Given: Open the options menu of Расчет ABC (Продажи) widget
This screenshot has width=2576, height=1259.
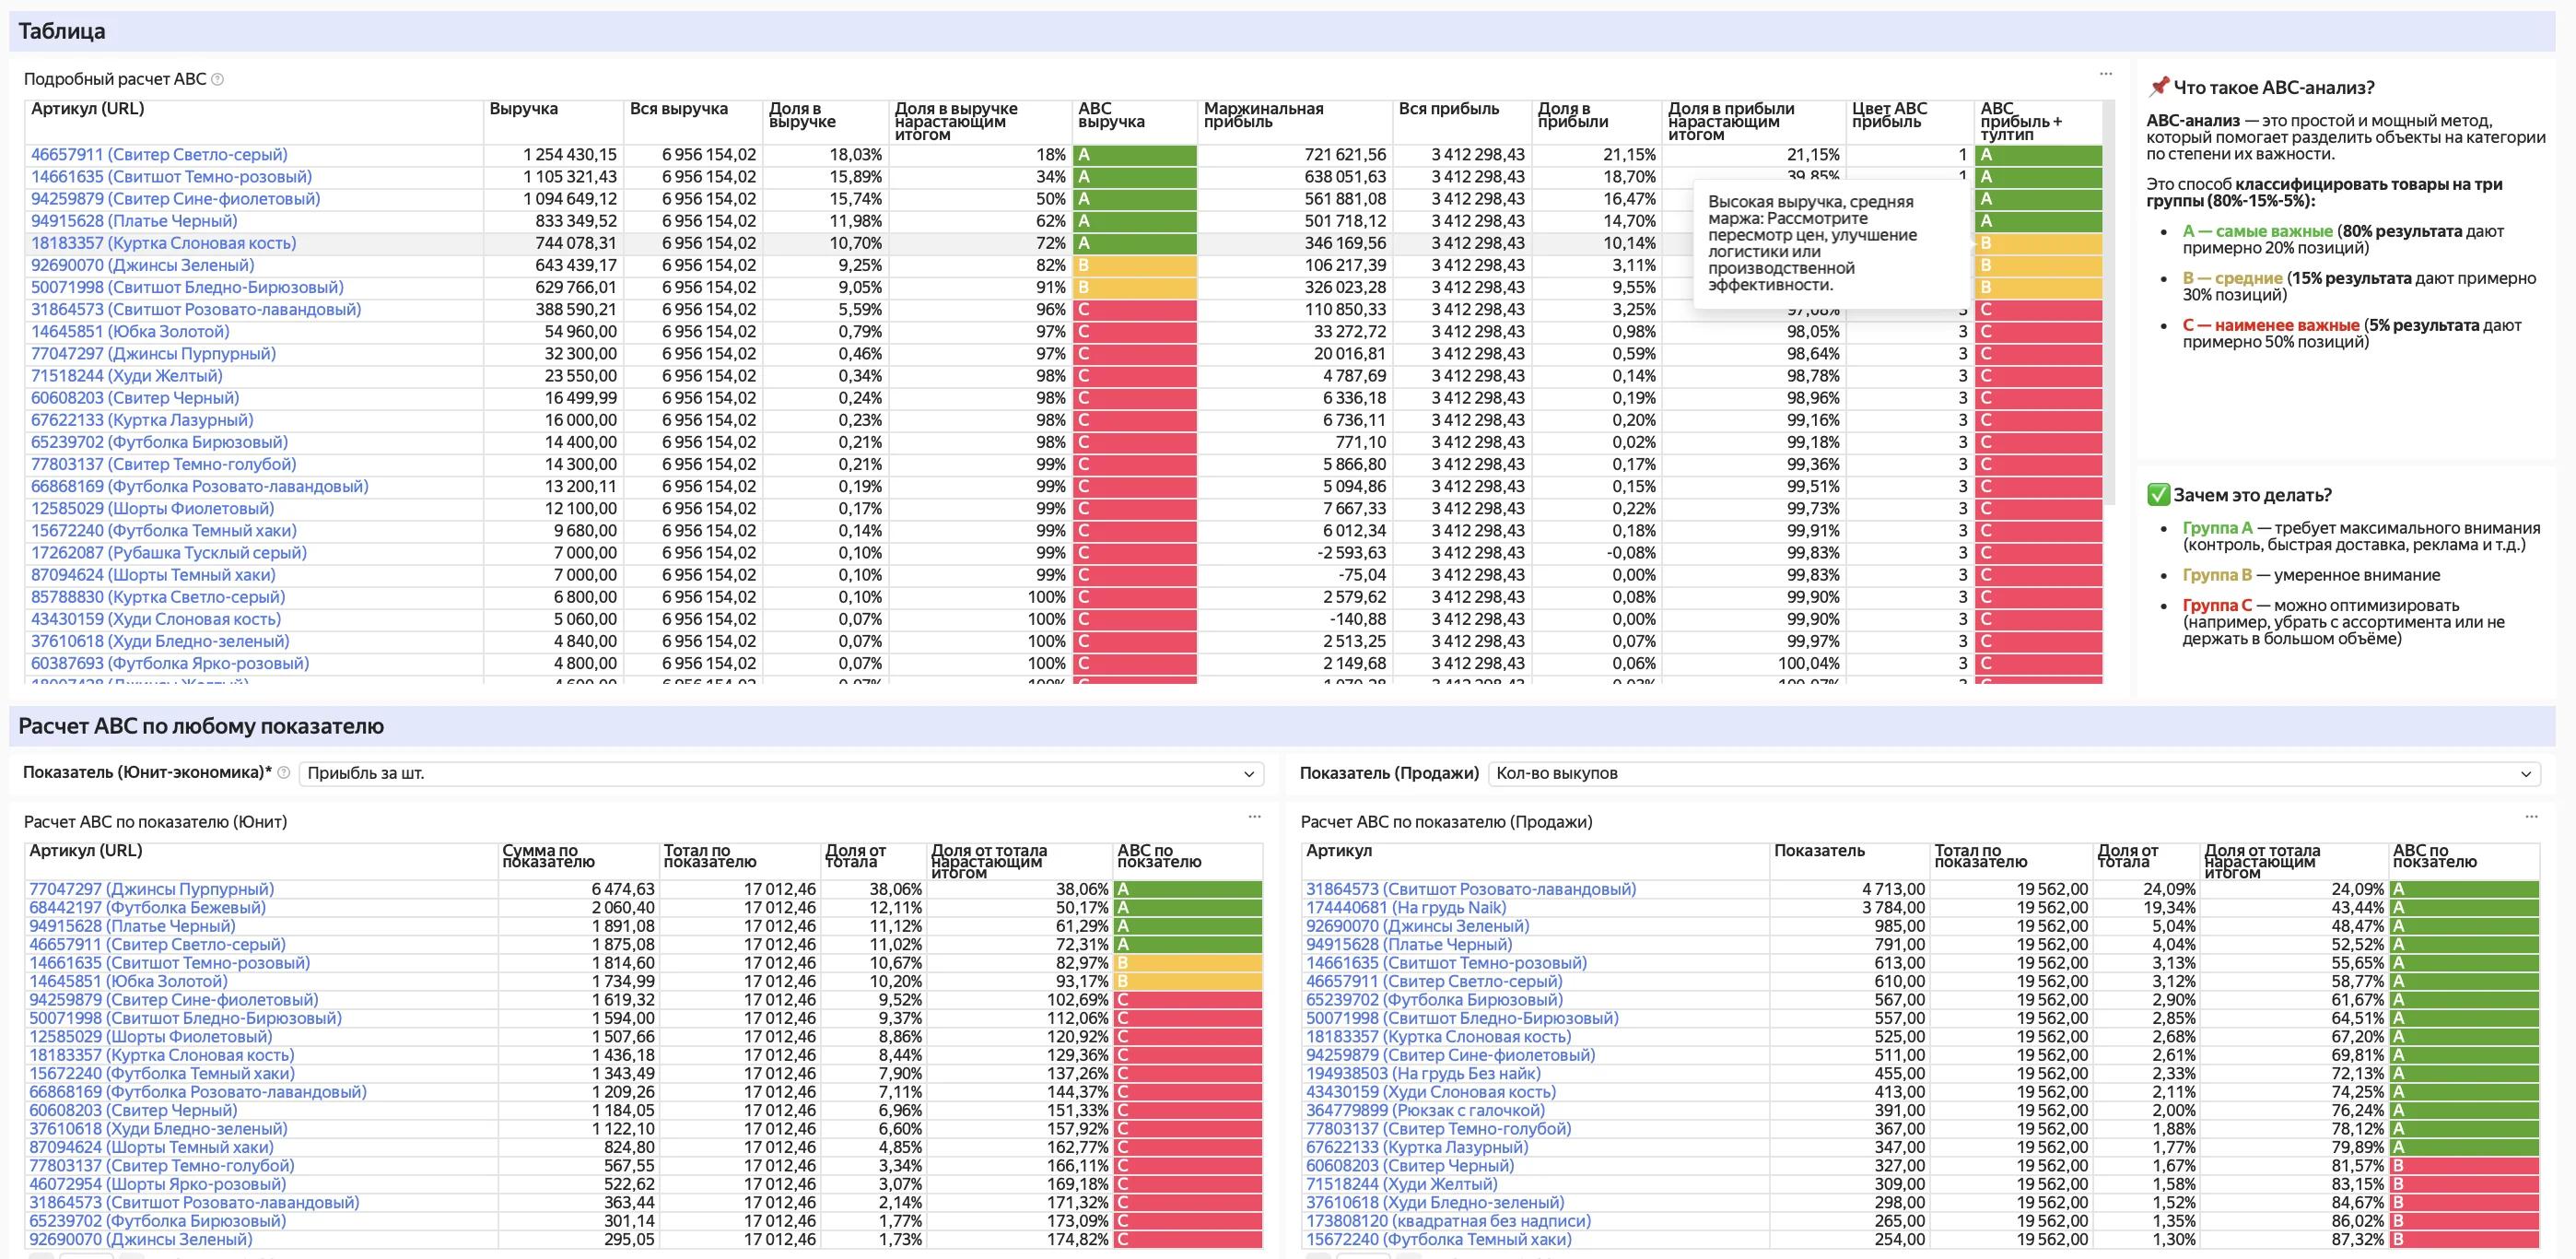Looking at the screenshot, I should pyautogui.click(x=2531, y=817).
